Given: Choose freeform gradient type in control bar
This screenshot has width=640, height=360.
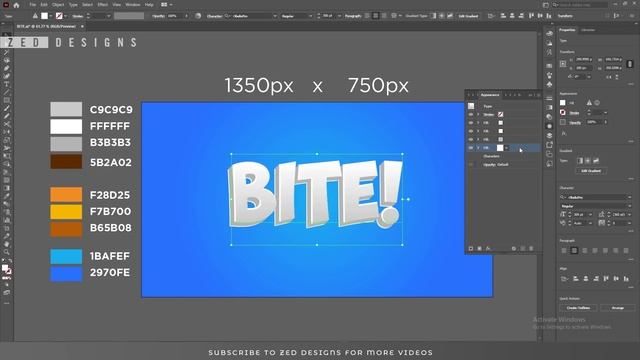Looking at the screenshot, I should [450, 16].
